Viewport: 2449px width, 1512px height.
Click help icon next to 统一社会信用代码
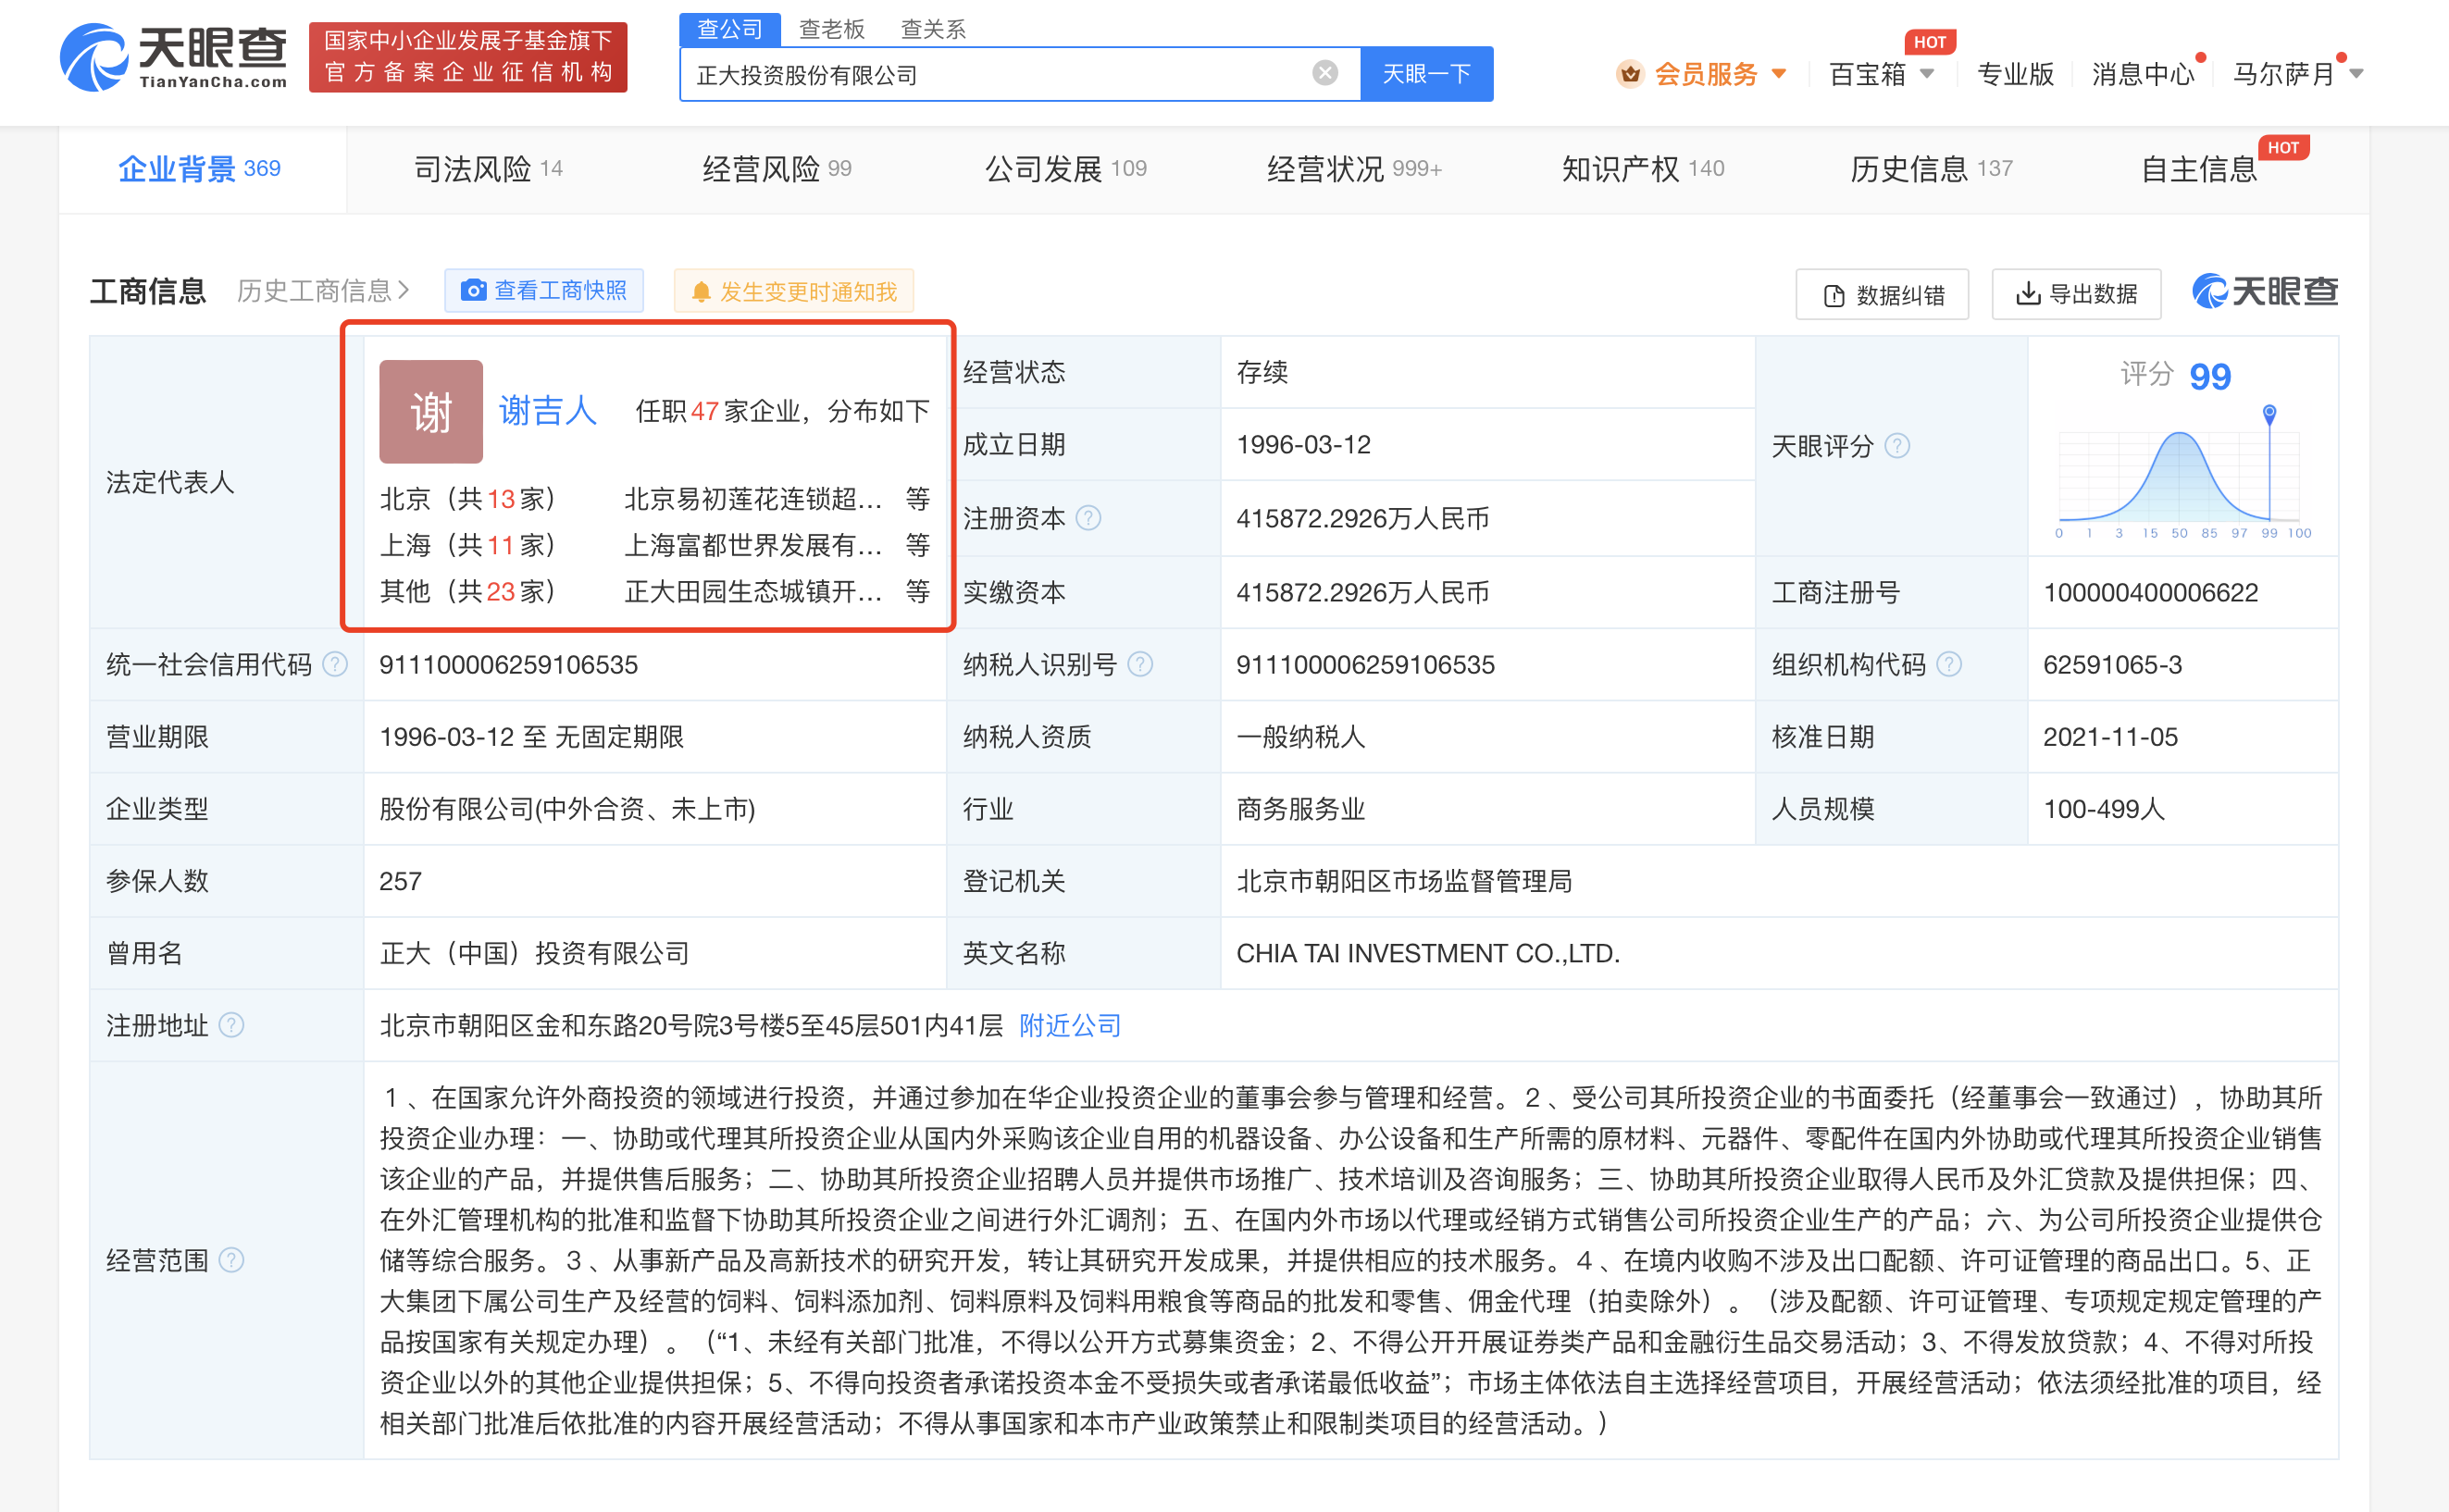click(336, 664)
